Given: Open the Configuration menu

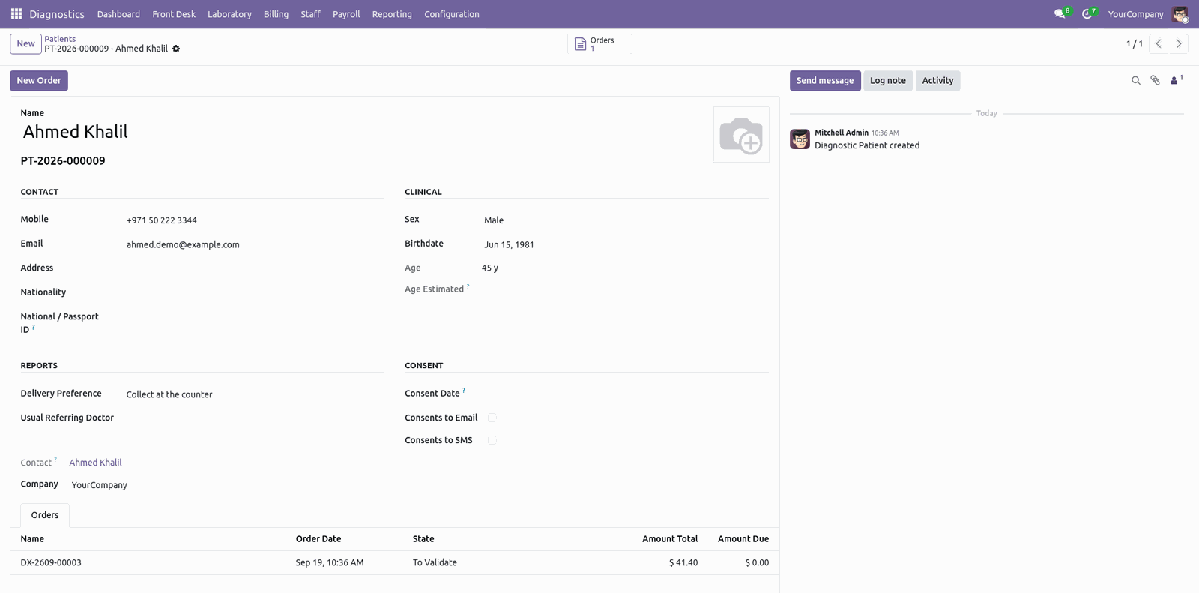Looking at the screenshot, I should (452, 14).
